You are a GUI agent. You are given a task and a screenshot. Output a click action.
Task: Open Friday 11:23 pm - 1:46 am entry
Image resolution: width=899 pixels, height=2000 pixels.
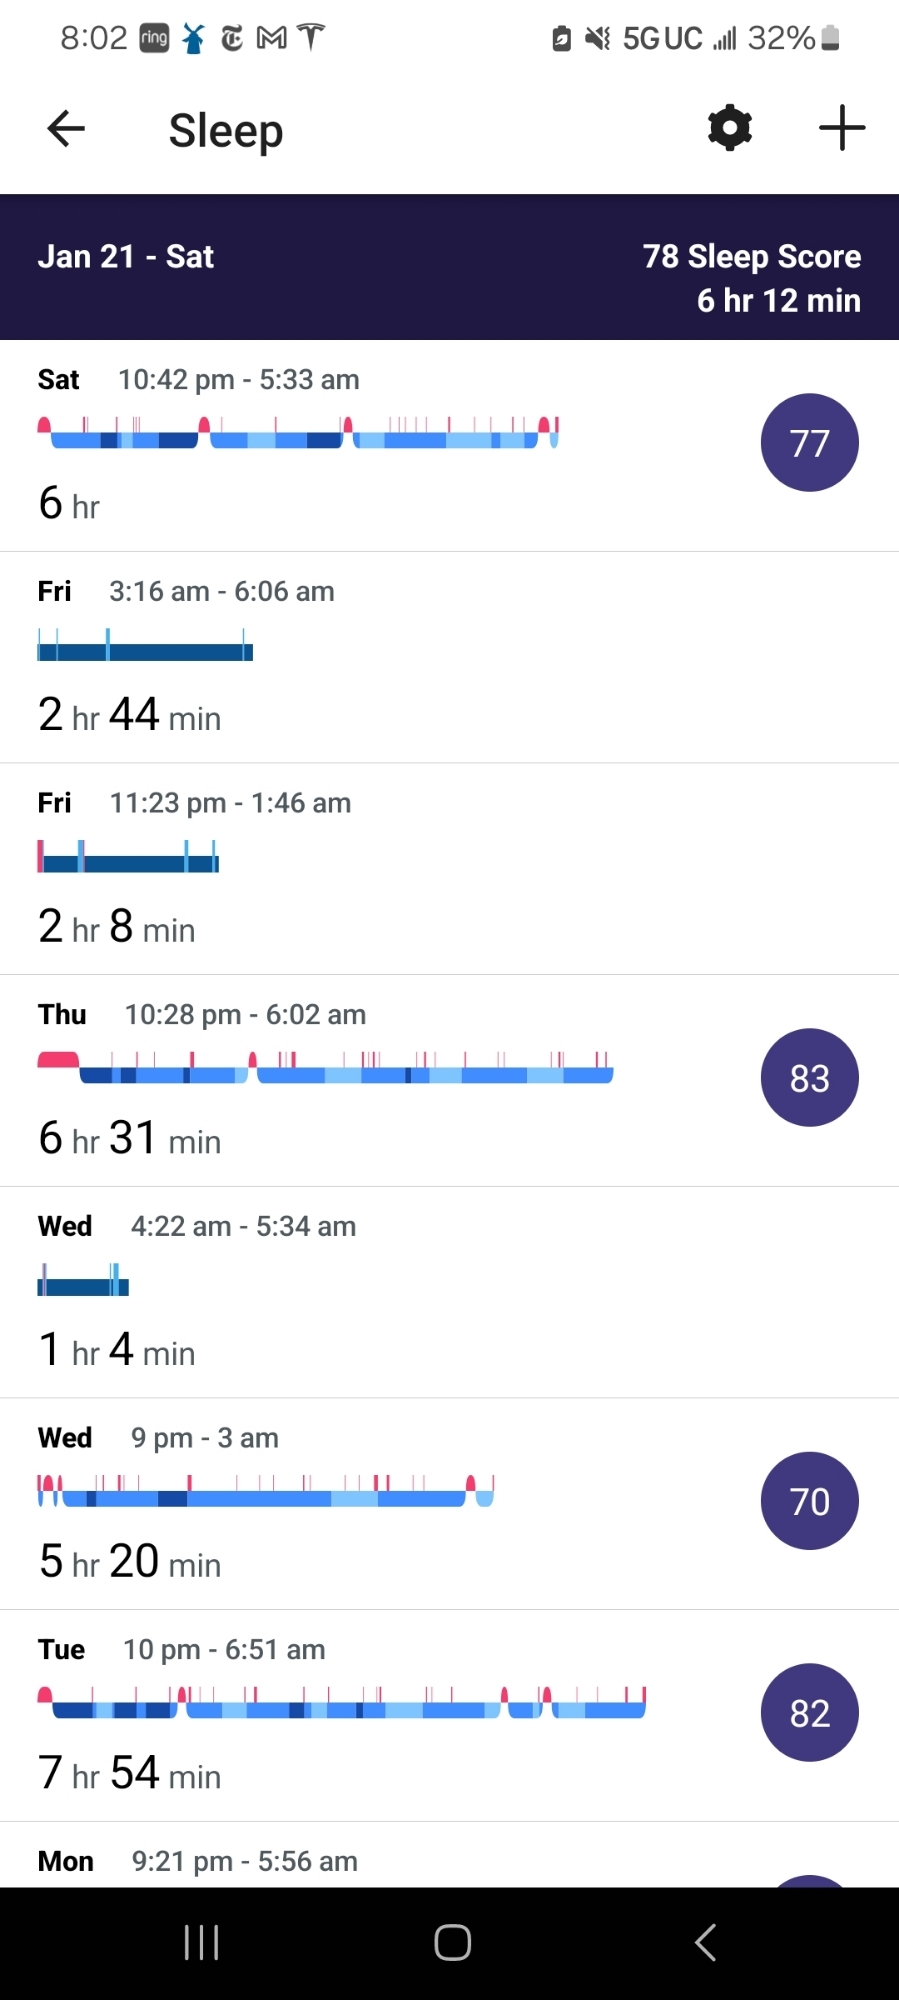point(230,803)
